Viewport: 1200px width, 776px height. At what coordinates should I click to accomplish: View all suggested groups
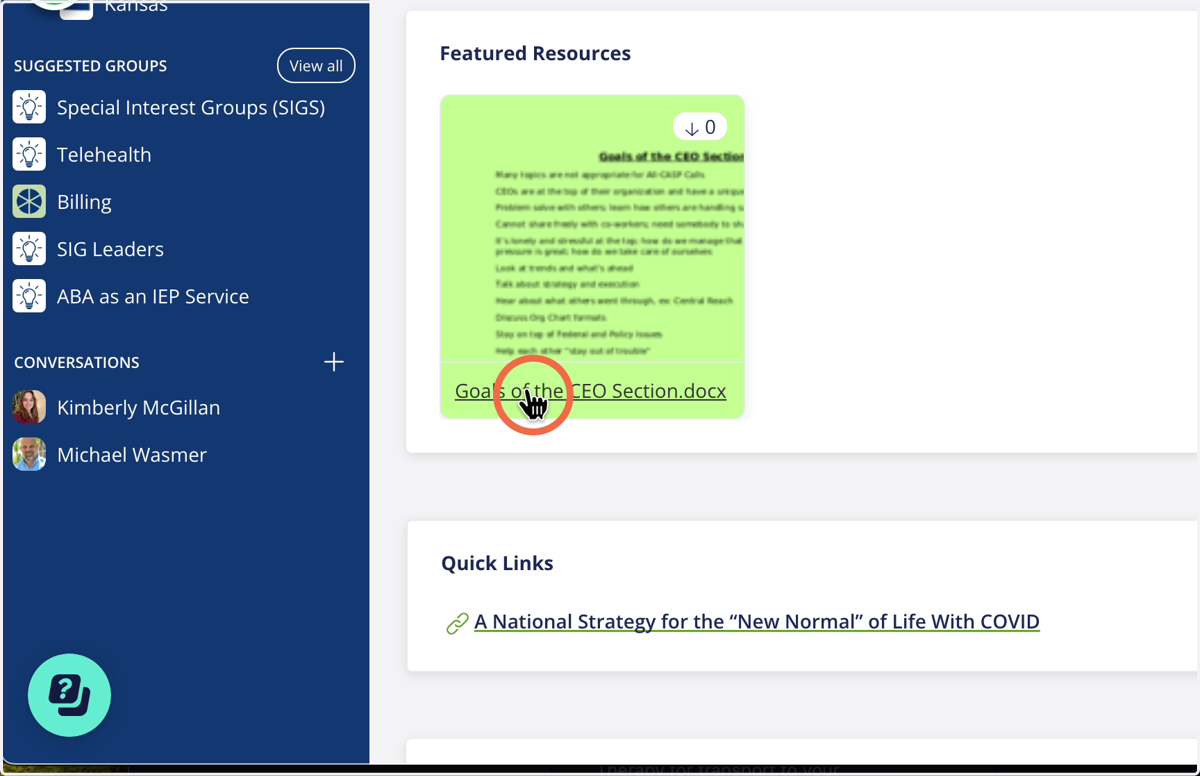[x=316, y=66]
